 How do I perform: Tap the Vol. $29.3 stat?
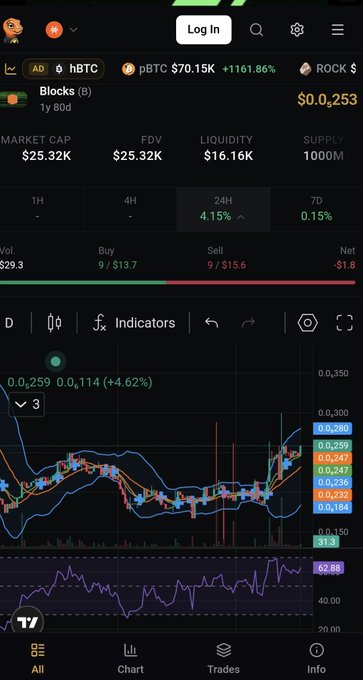coord(11,258)
